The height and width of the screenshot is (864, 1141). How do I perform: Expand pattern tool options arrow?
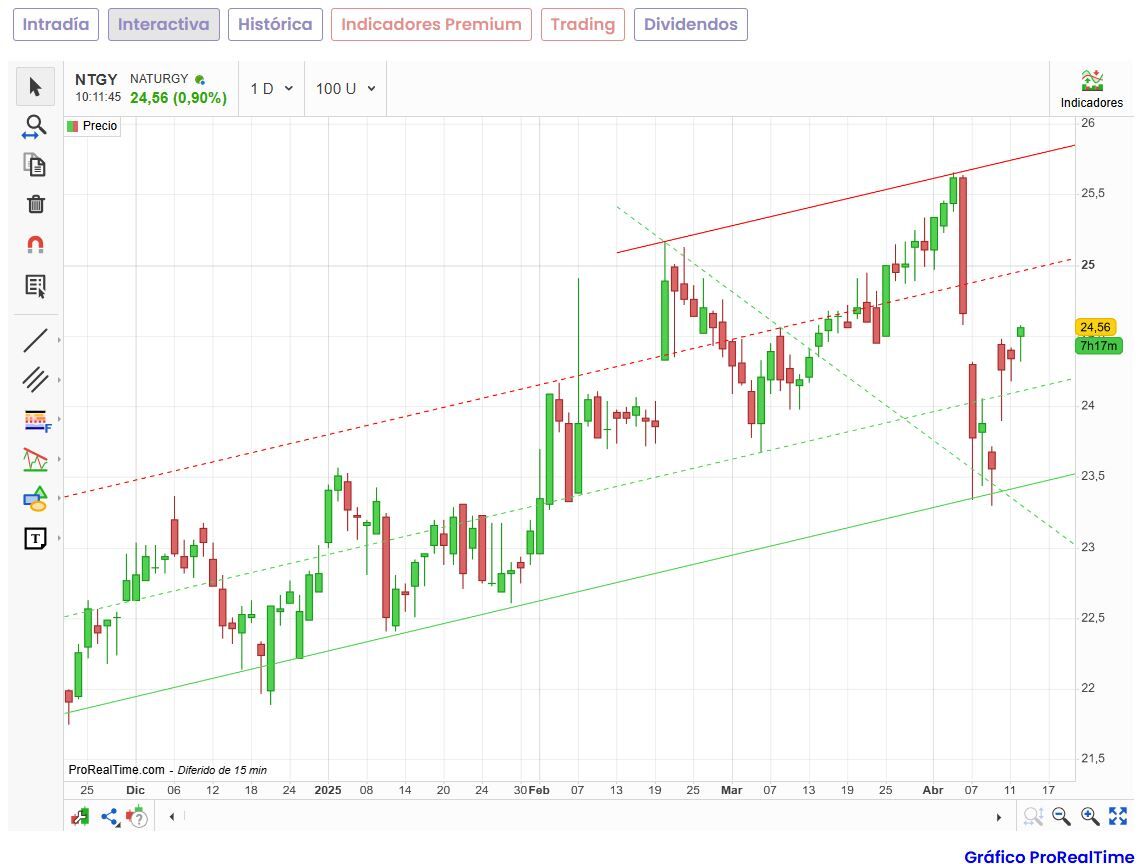click(x=59, y=459)
